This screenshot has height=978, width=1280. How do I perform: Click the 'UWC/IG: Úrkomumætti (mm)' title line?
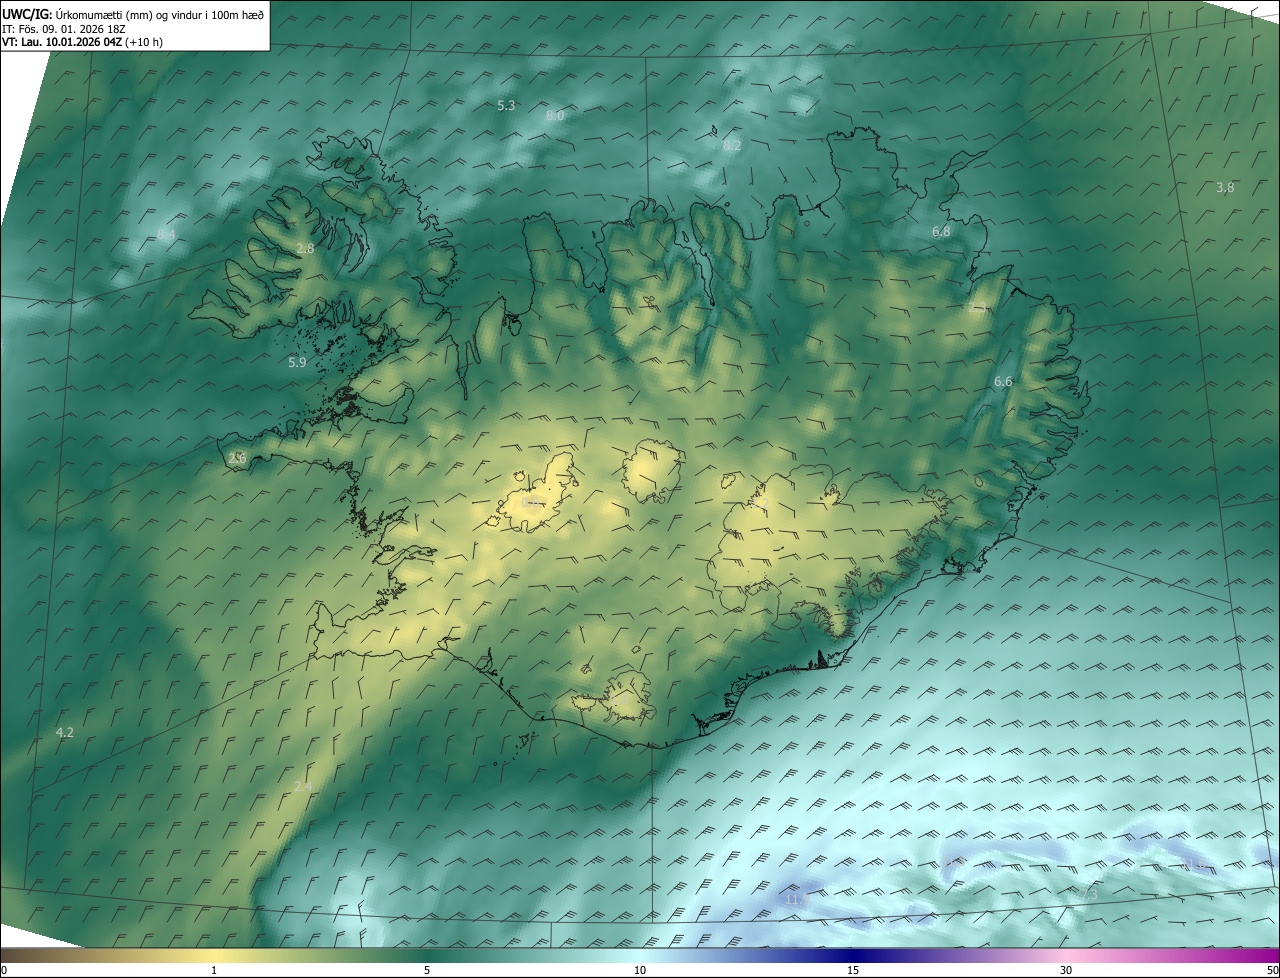pos(133,15)
